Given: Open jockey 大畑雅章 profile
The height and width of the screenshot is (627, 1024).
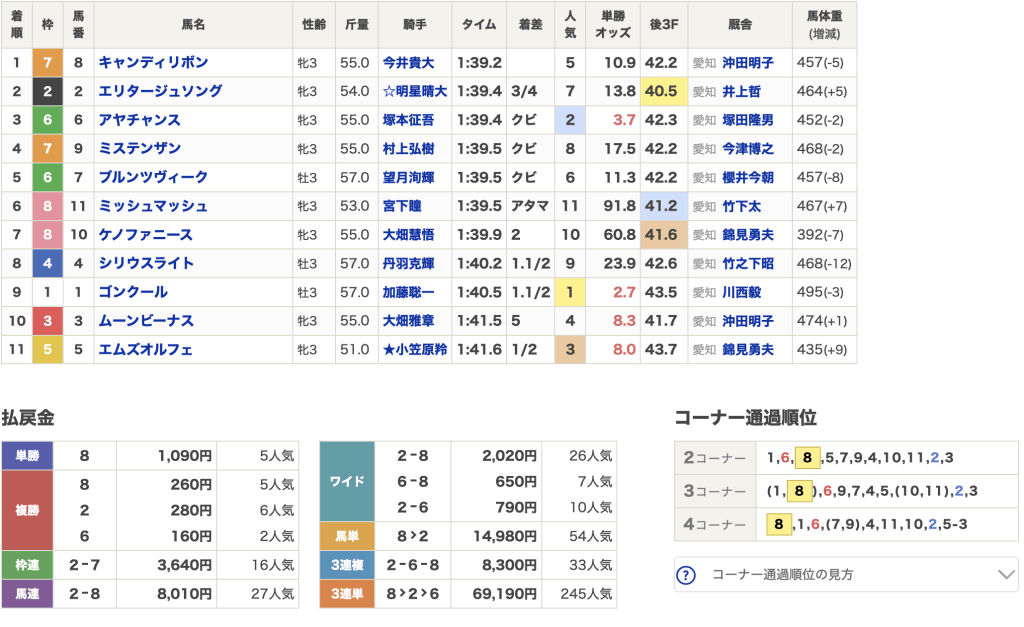Looking at the screenshot, I should (408, 321).
